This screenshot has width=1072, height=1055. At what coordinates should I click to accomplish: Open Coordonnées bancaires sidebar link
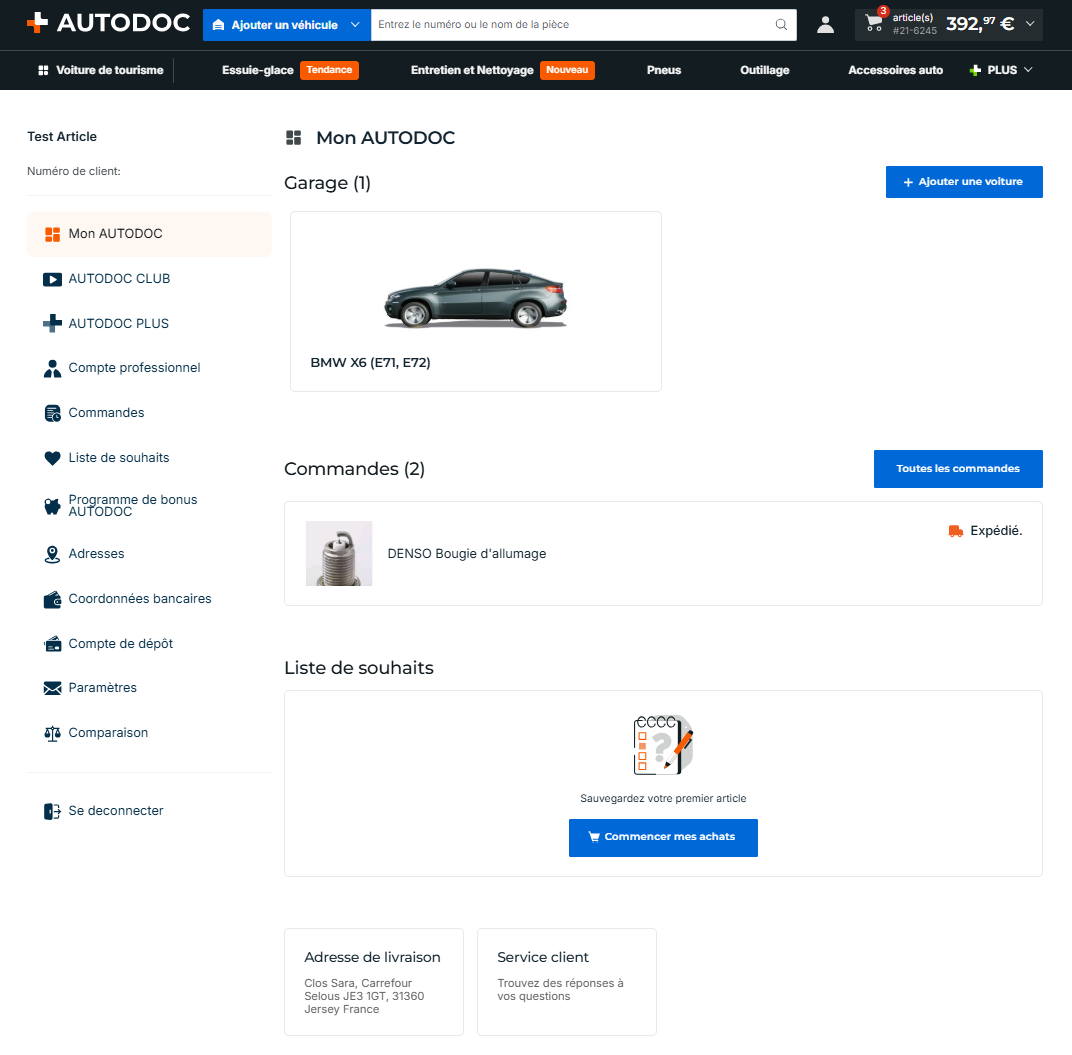(139, 599)
